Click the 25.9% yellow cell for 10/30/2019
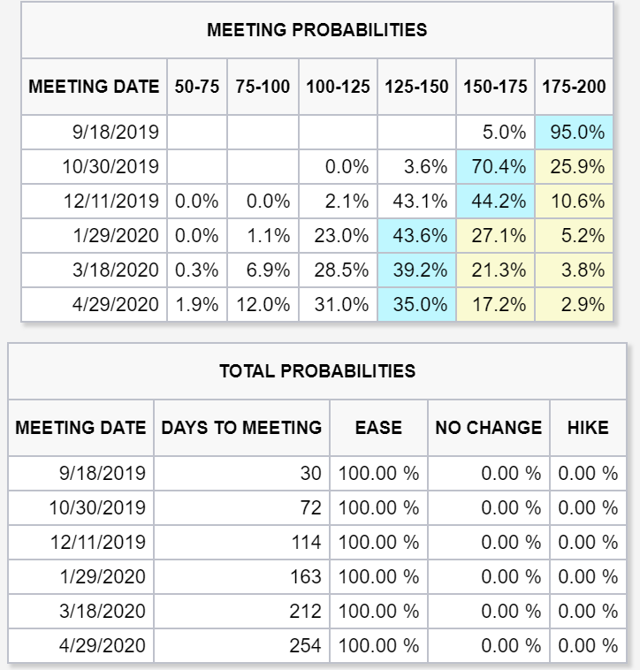This screenshot has height=670, width=640. click(x=574, y=167)
